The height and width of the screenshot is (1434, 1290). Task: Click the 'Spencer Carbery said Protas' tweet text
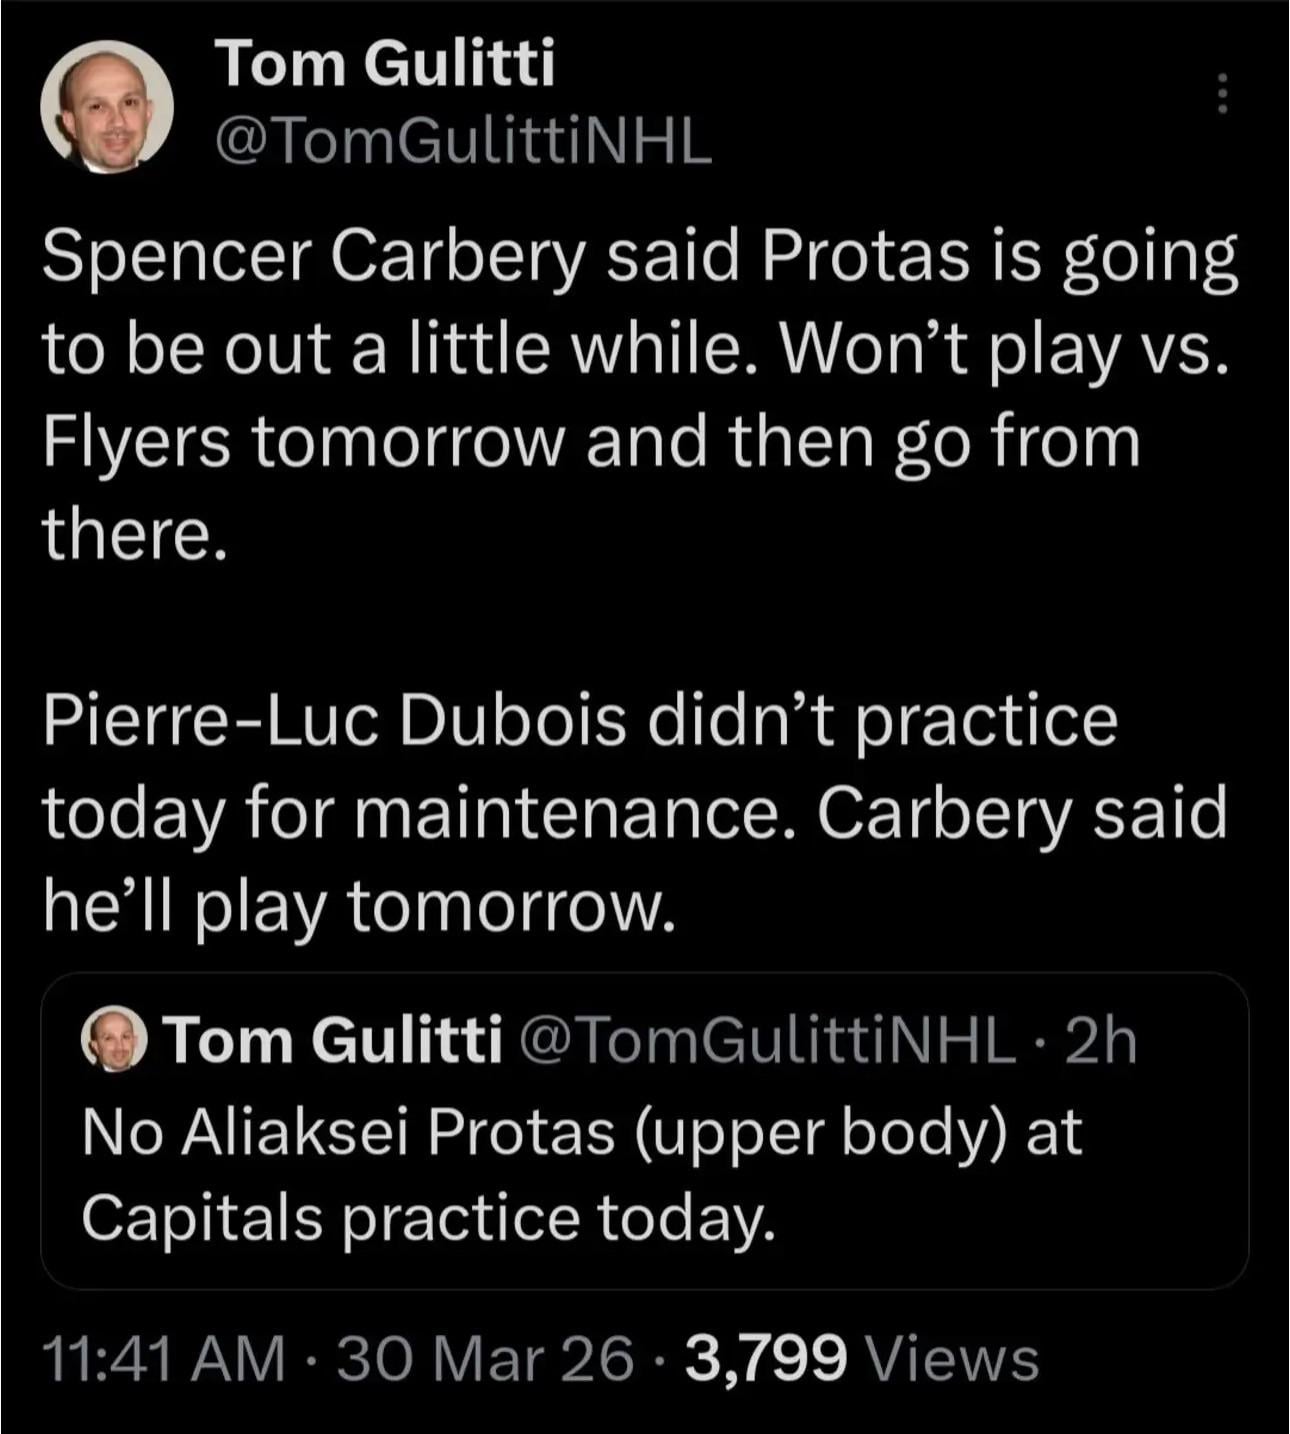640,256
